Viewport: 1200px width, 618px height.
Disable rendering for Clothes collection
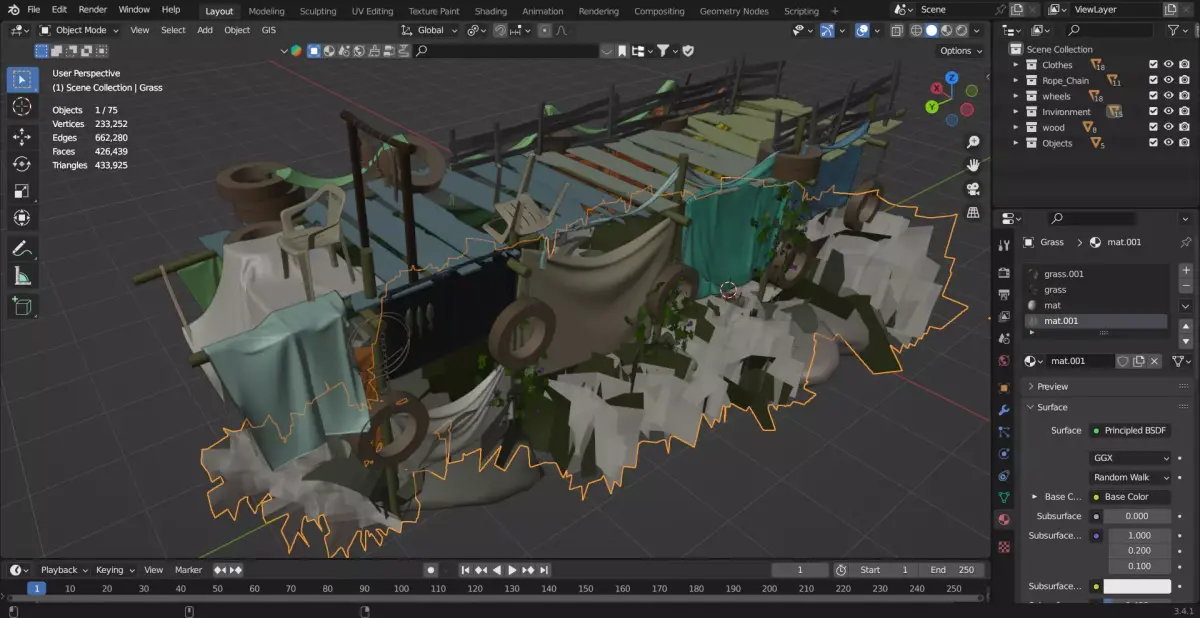[1184, 65]
